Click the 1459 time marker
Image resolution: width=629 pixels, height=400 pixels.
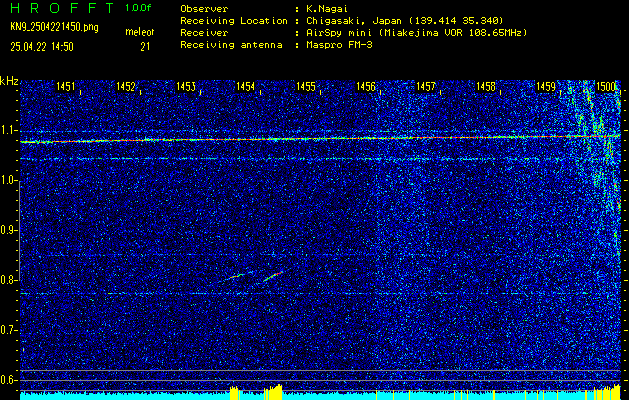pos(546,86)
